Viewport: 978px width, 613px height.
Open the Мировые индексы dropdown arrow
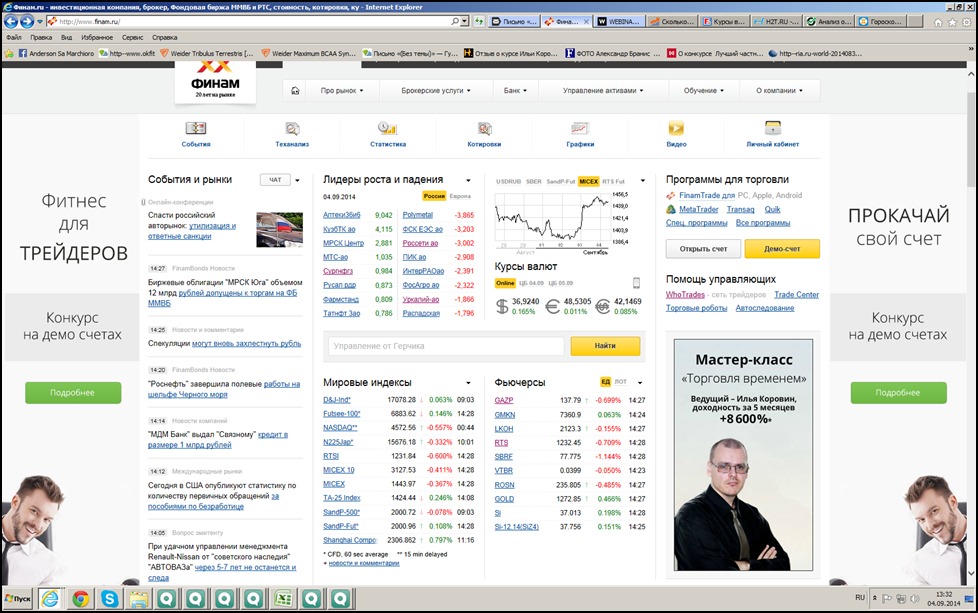[468, 383]
